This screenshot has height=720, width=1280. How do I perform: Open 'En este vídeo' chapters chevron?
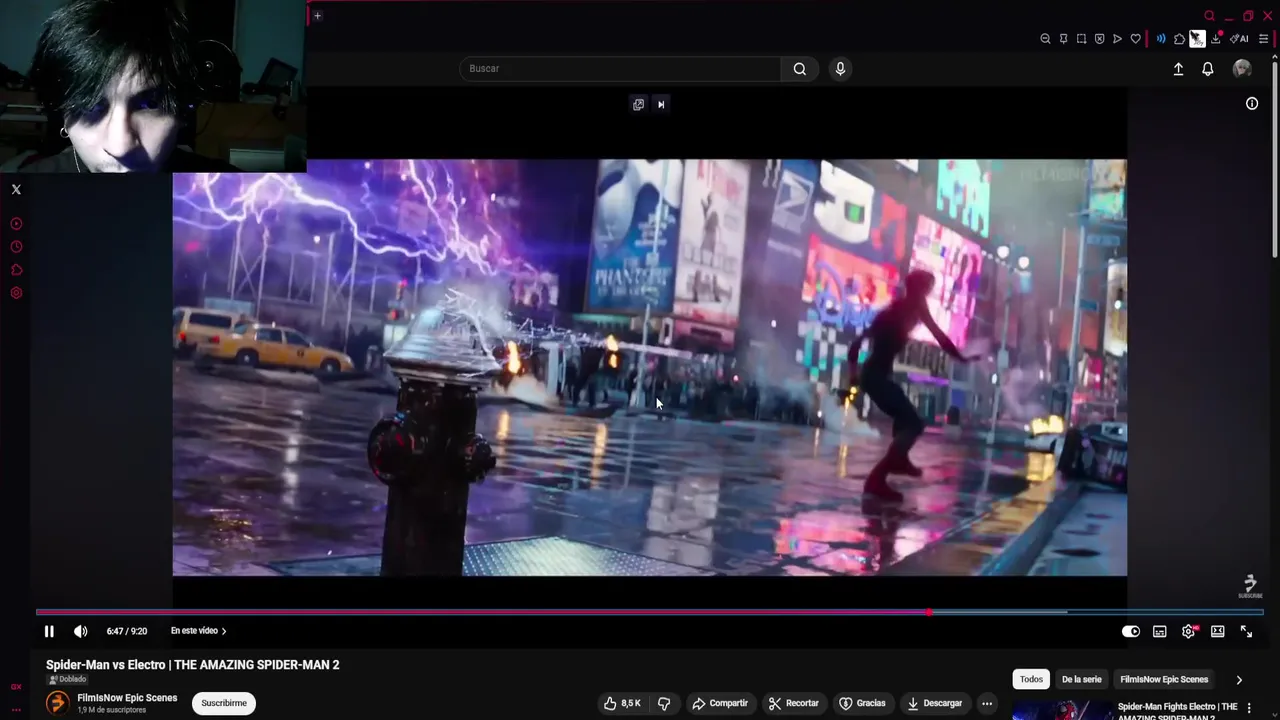(x=224, y=631)
